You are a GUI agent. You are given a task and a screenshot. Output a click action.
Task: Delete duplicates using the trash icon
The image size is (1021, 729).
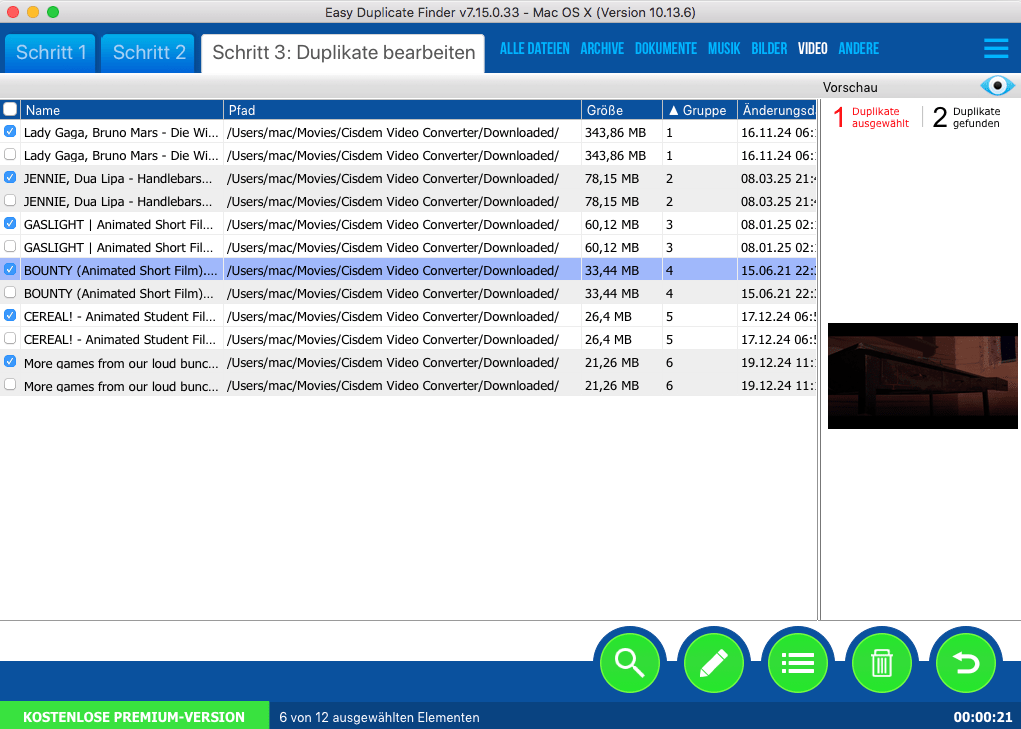tap(882, 661)
